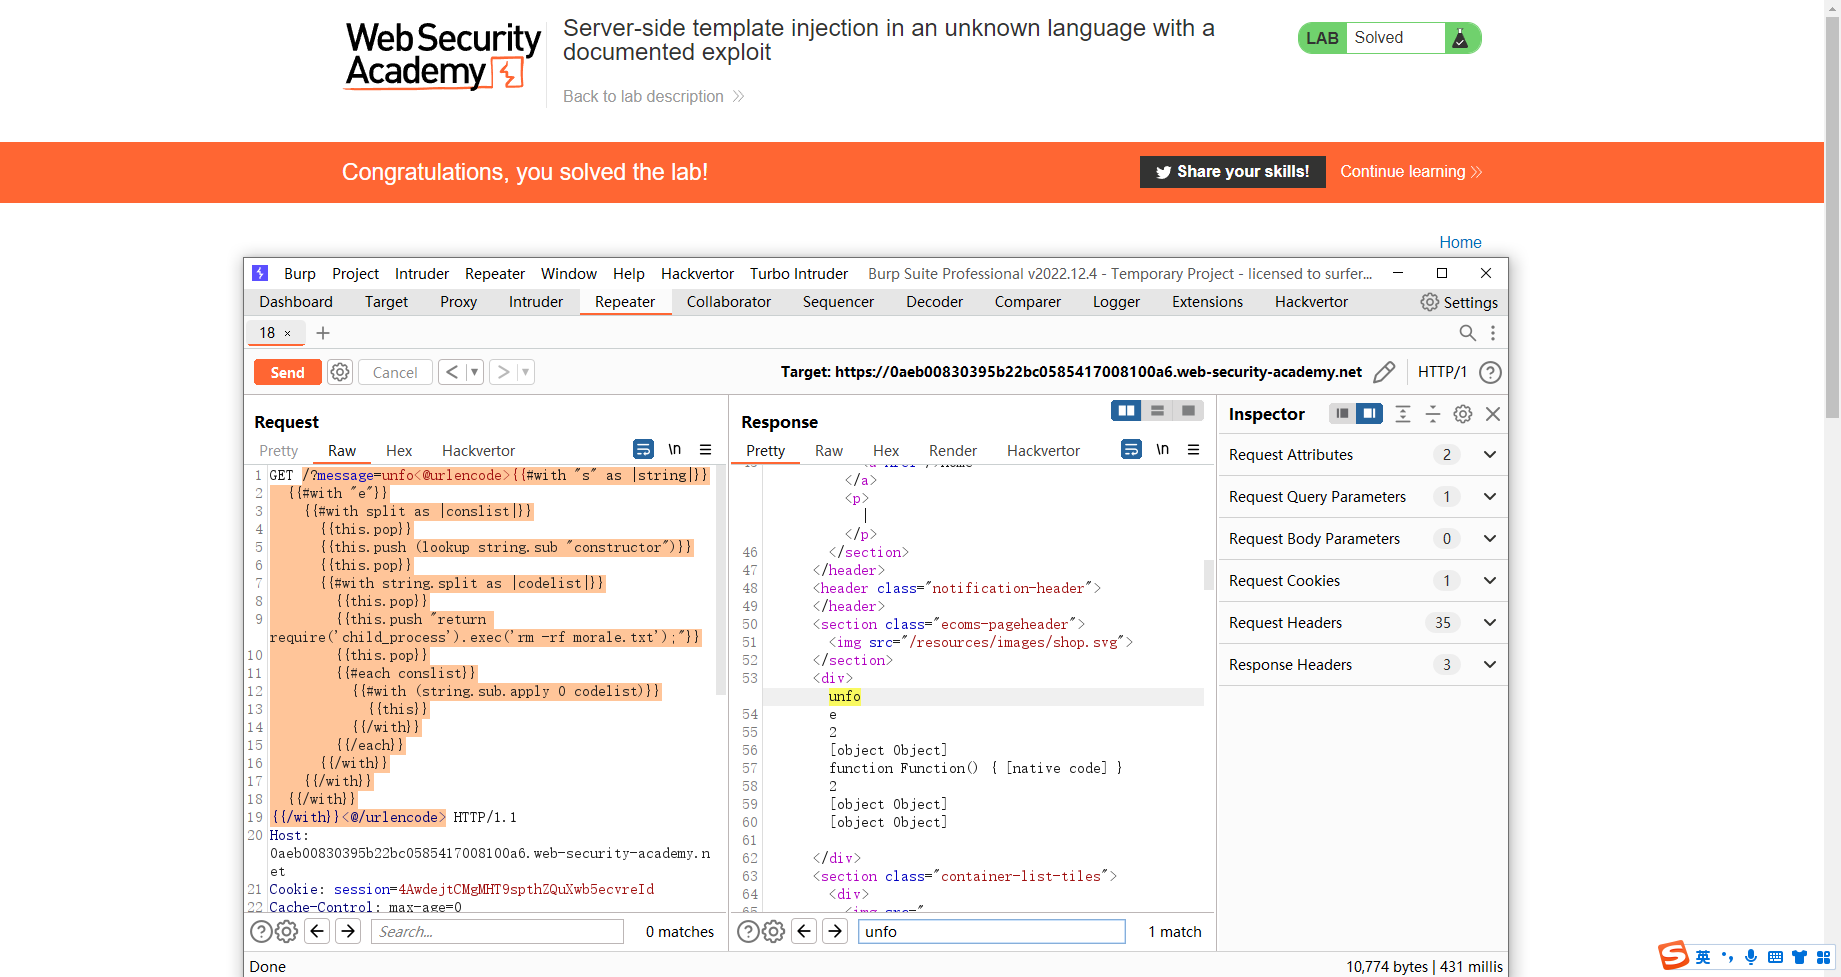The height and width of the screenshot is (977, 1841).
Task: Open response search help icon
Action: pyautogui.click(x=748, y=932)
